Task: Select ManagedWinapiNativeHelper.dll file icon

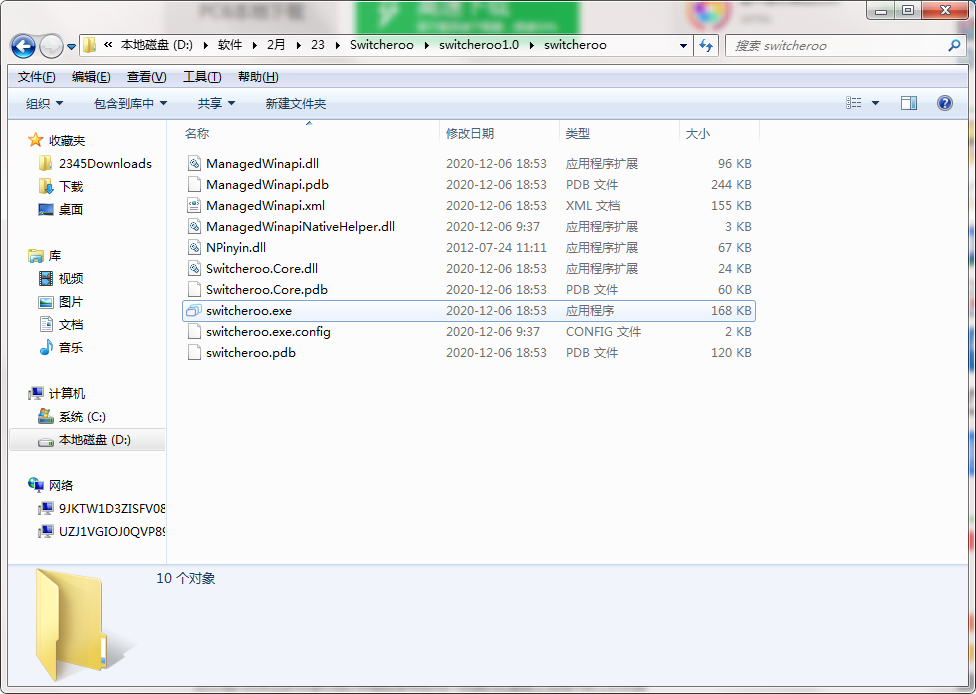Action: (x=194, y=227)
